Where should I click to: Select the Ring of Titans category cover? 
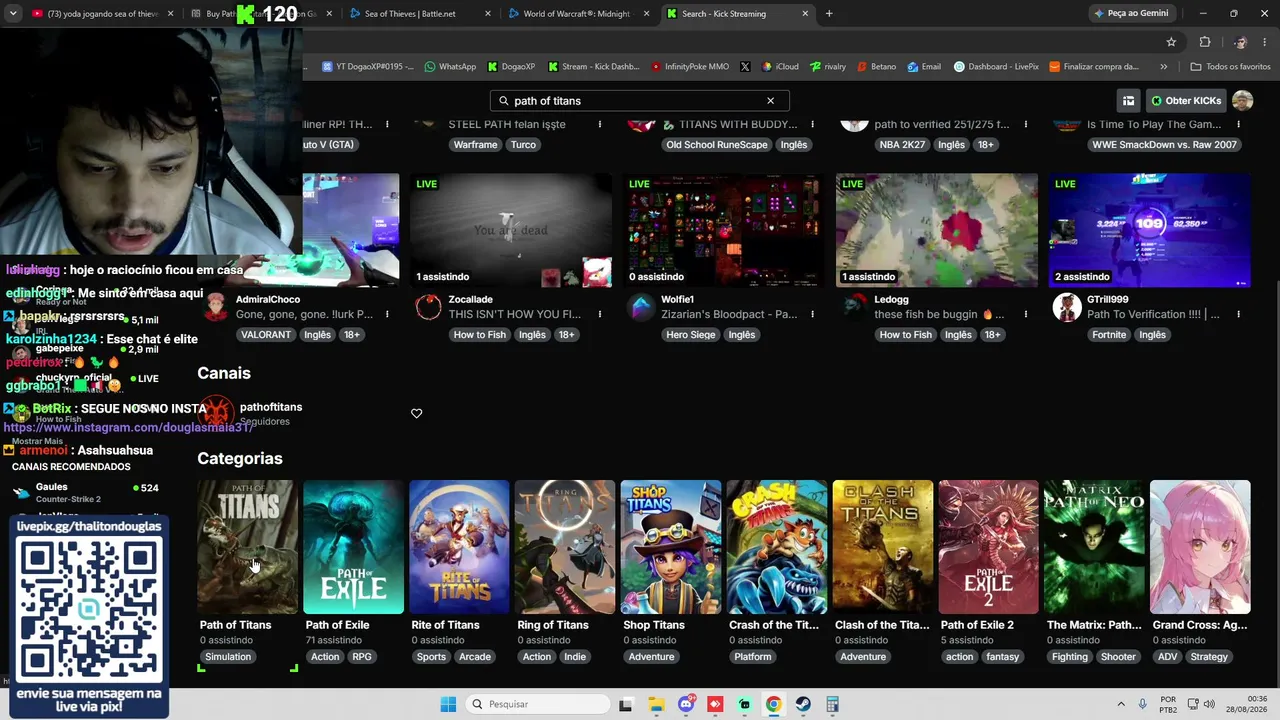[565, 547]
